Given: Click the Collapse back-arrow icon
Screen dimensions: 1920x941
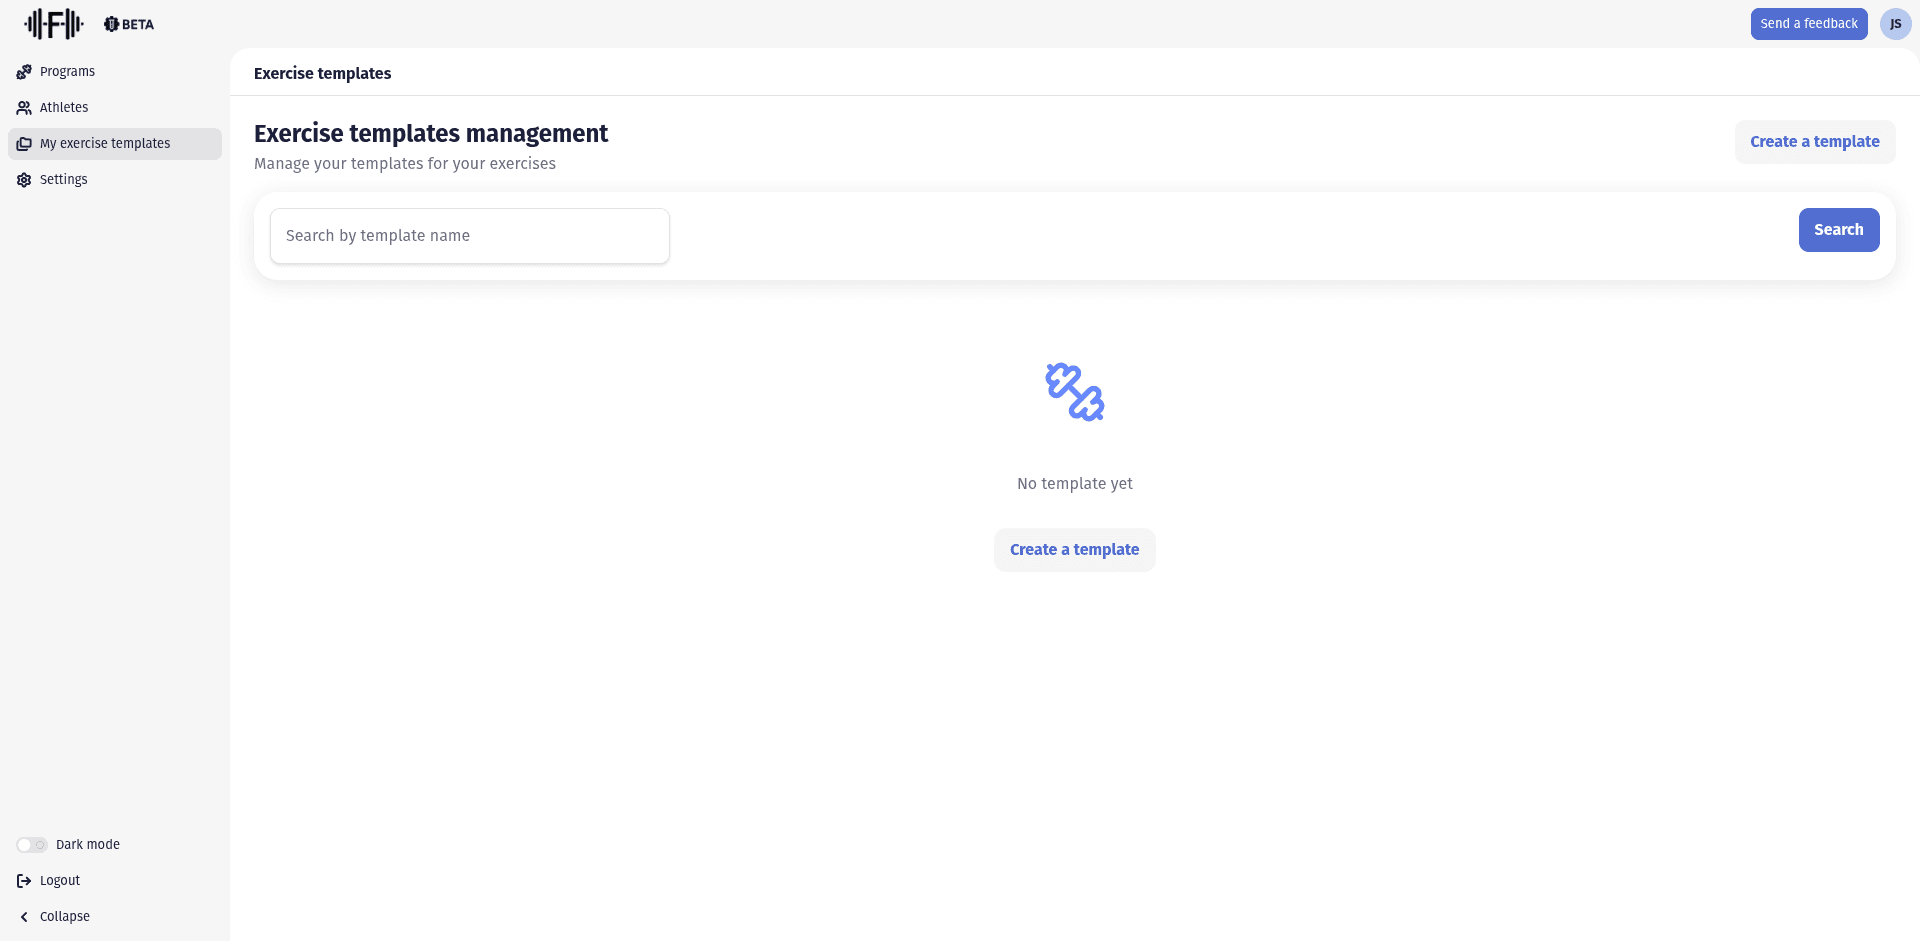Looking at the screenshot, I should point(24,916).
